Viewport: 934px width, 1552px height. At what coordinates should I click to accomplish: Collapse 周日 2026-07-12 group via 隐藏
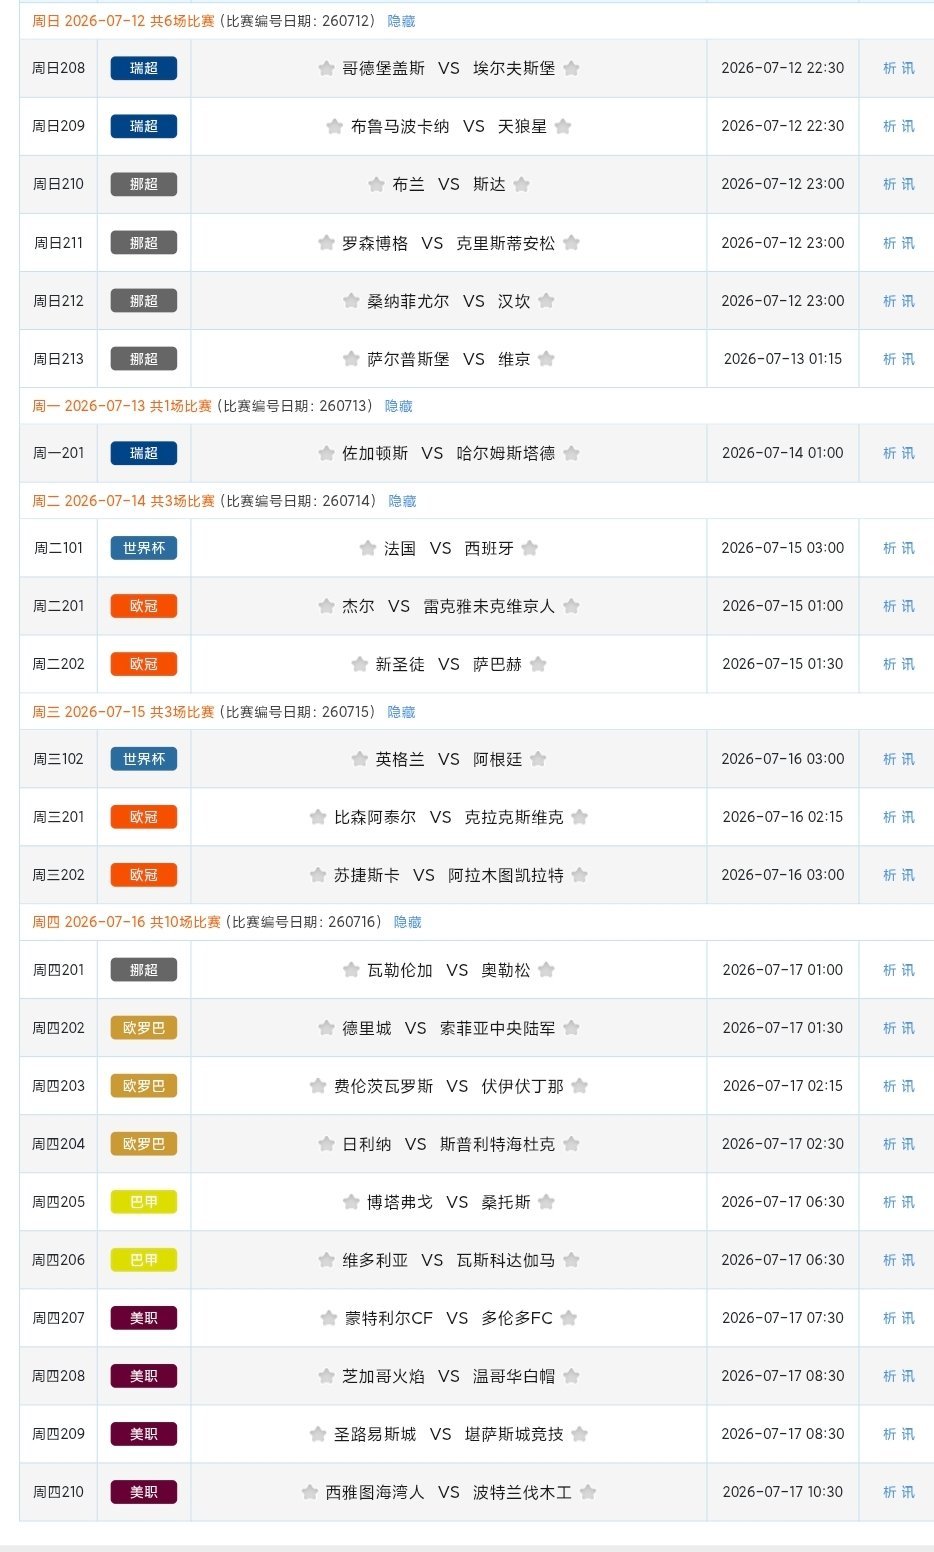pyautogui.click(x=401, y=21)
